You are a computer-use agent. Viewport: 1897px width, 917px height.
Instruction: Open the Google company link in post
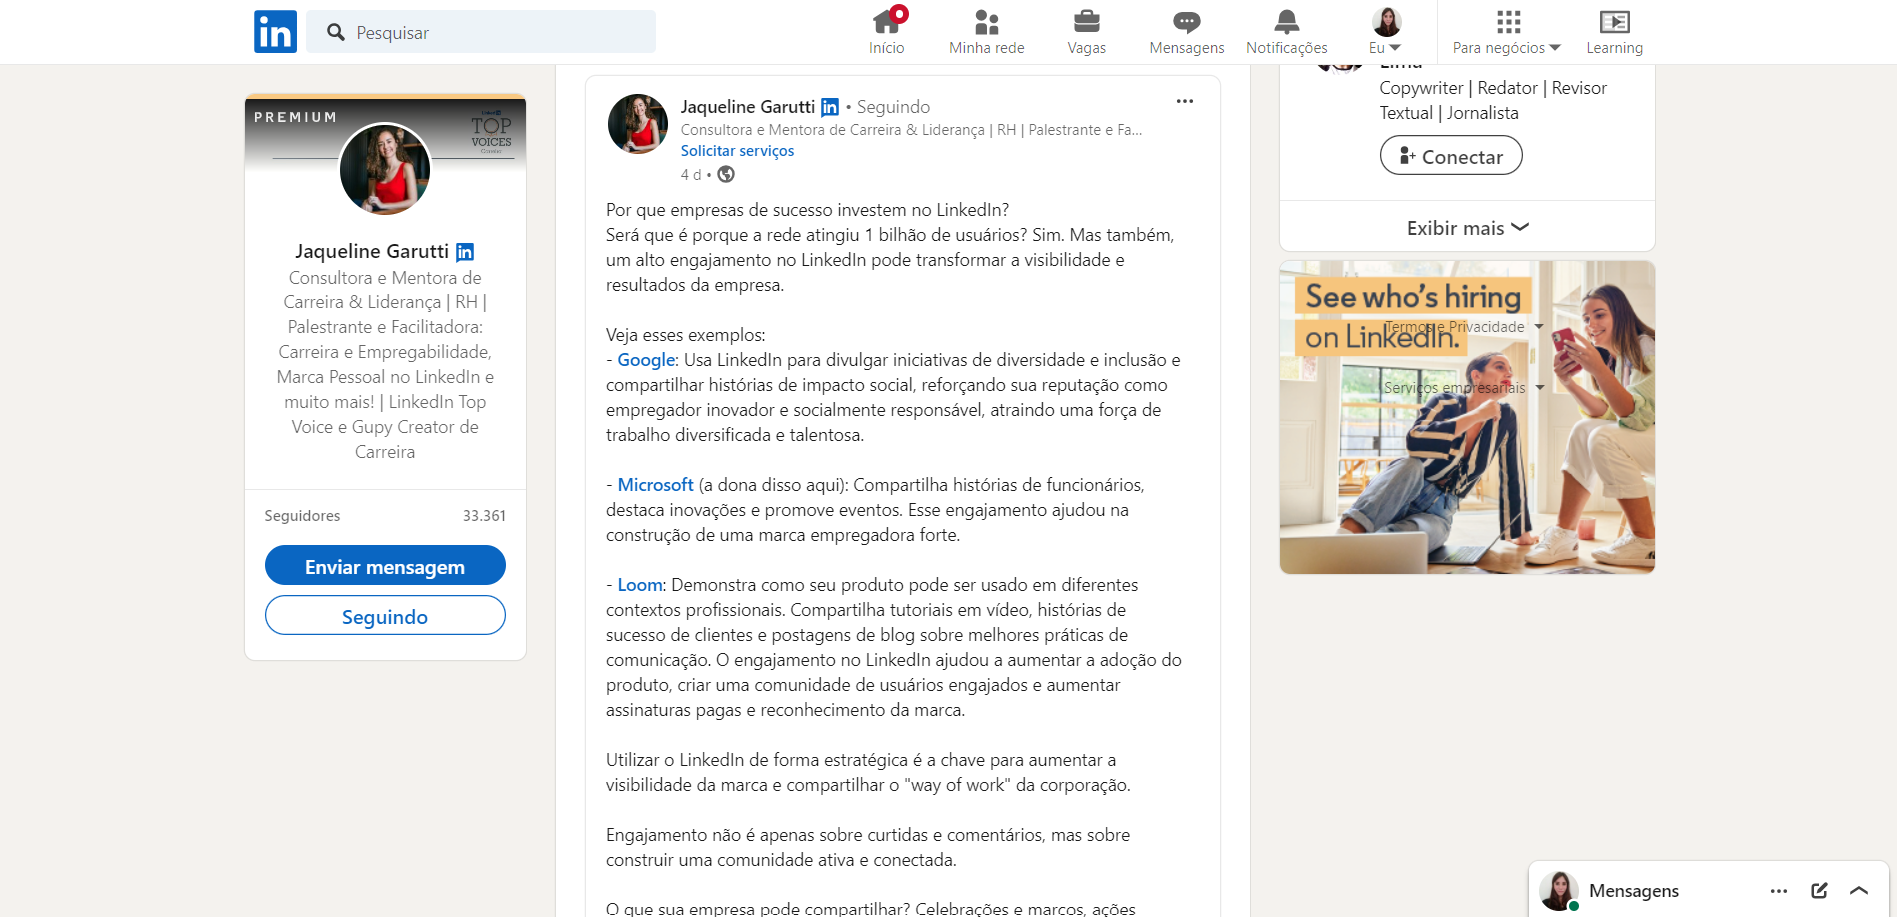click(x=647, y=360)
